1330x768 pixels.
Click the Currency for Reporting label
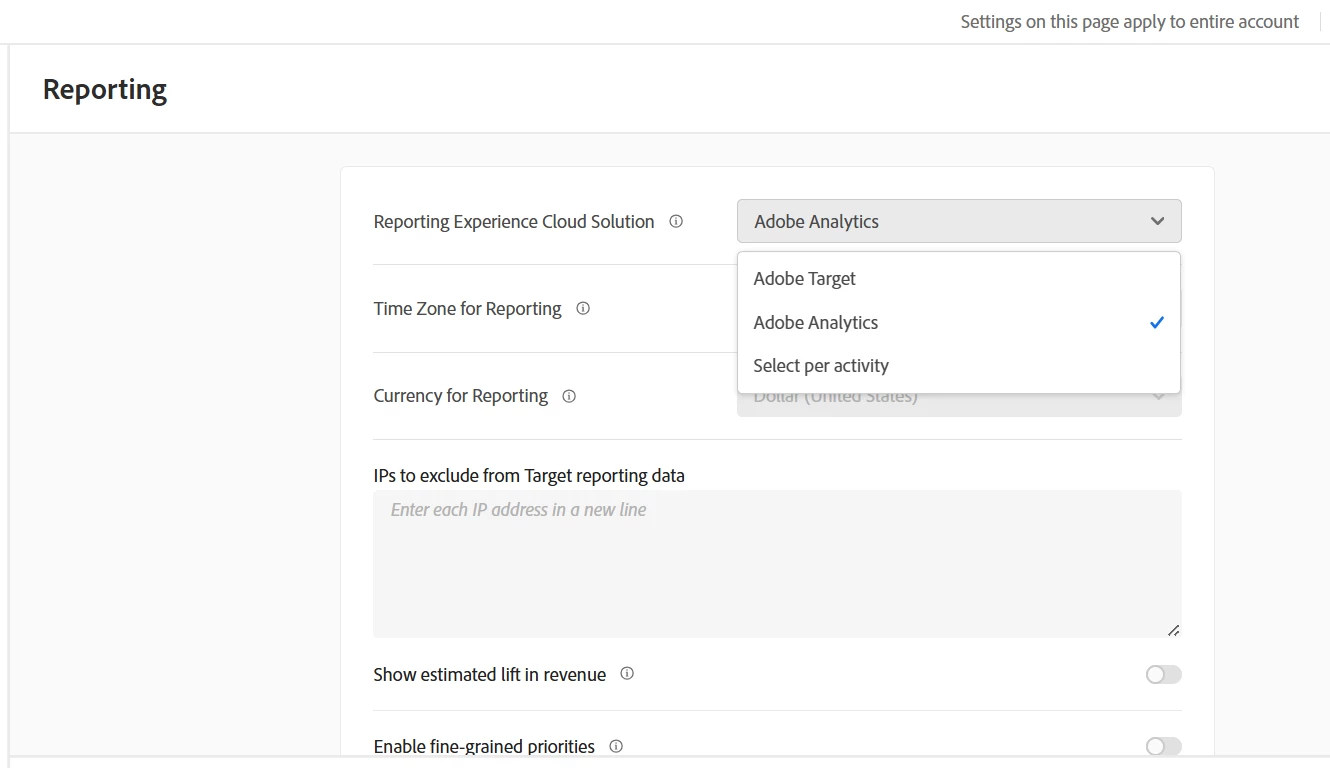460,396
